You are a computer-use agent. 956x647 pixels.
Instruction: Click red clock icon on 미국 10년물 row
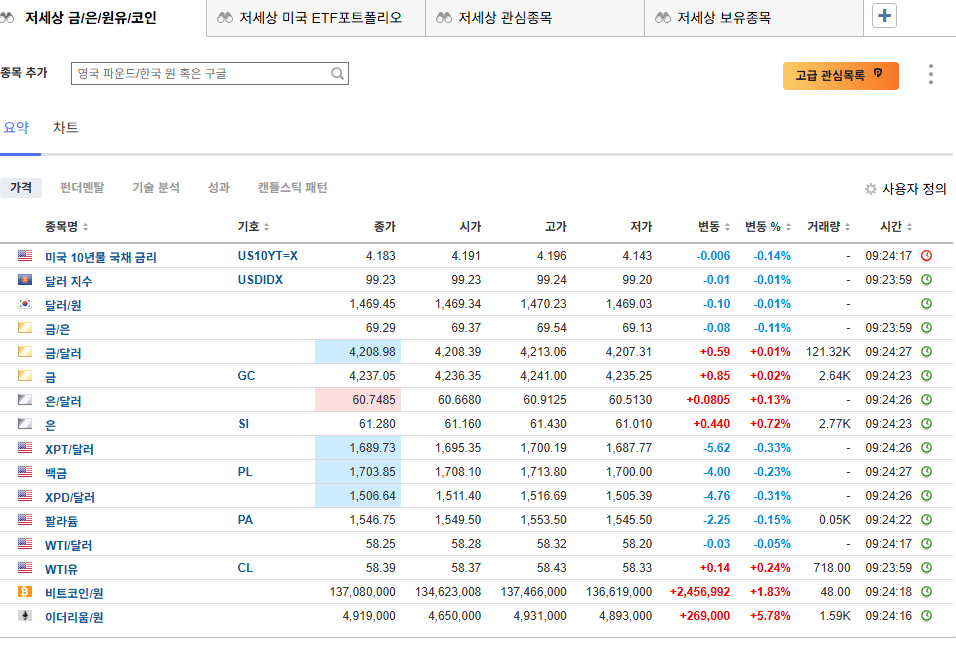click(x=926, y=256)
